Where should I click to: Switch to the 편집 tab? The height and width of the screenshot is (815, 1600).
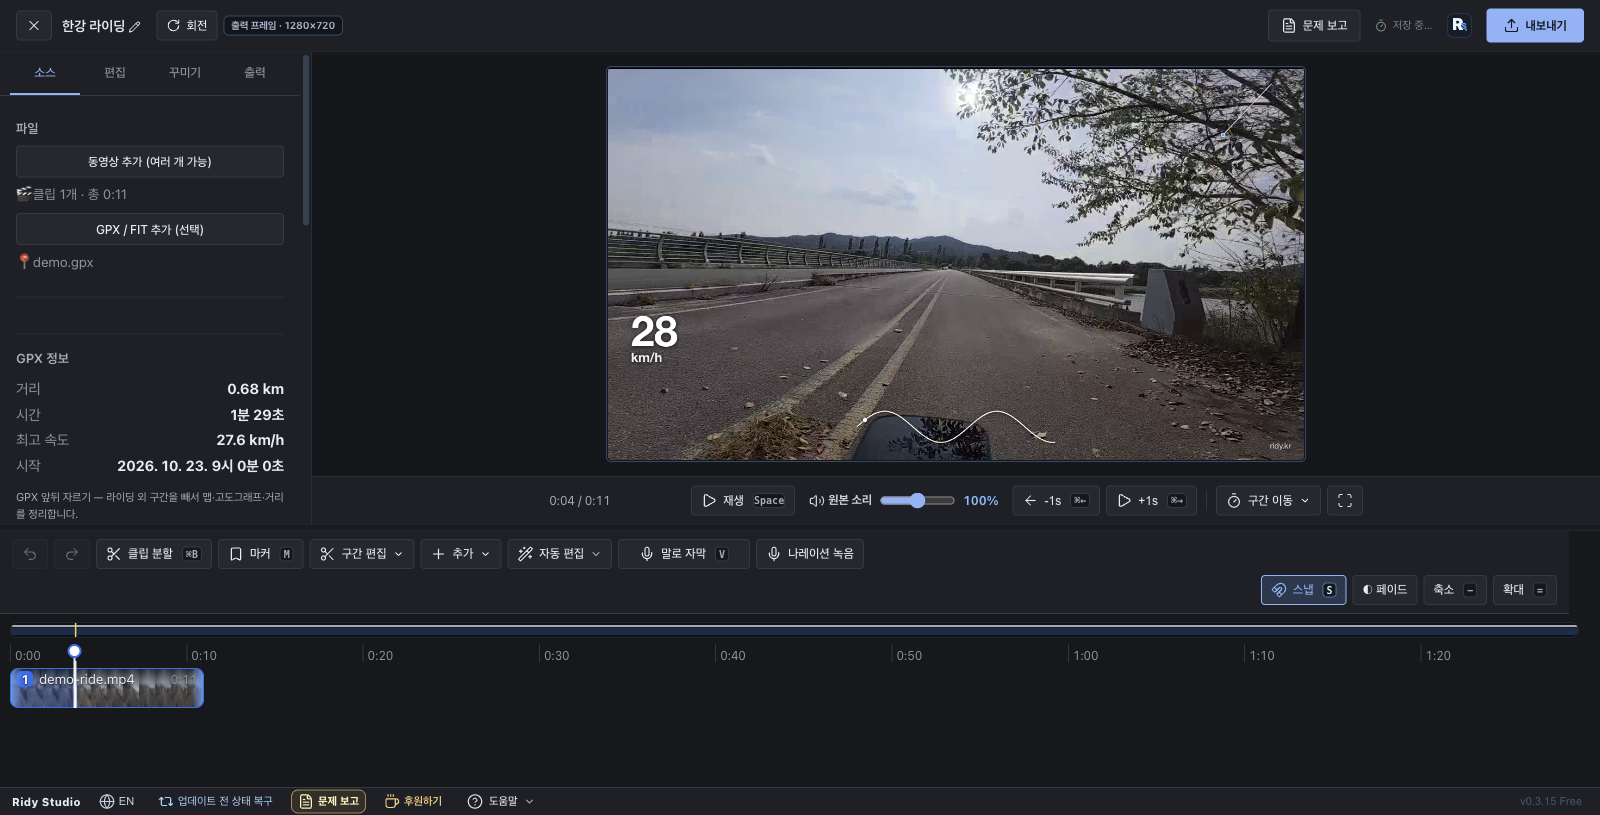click(115, 73)
